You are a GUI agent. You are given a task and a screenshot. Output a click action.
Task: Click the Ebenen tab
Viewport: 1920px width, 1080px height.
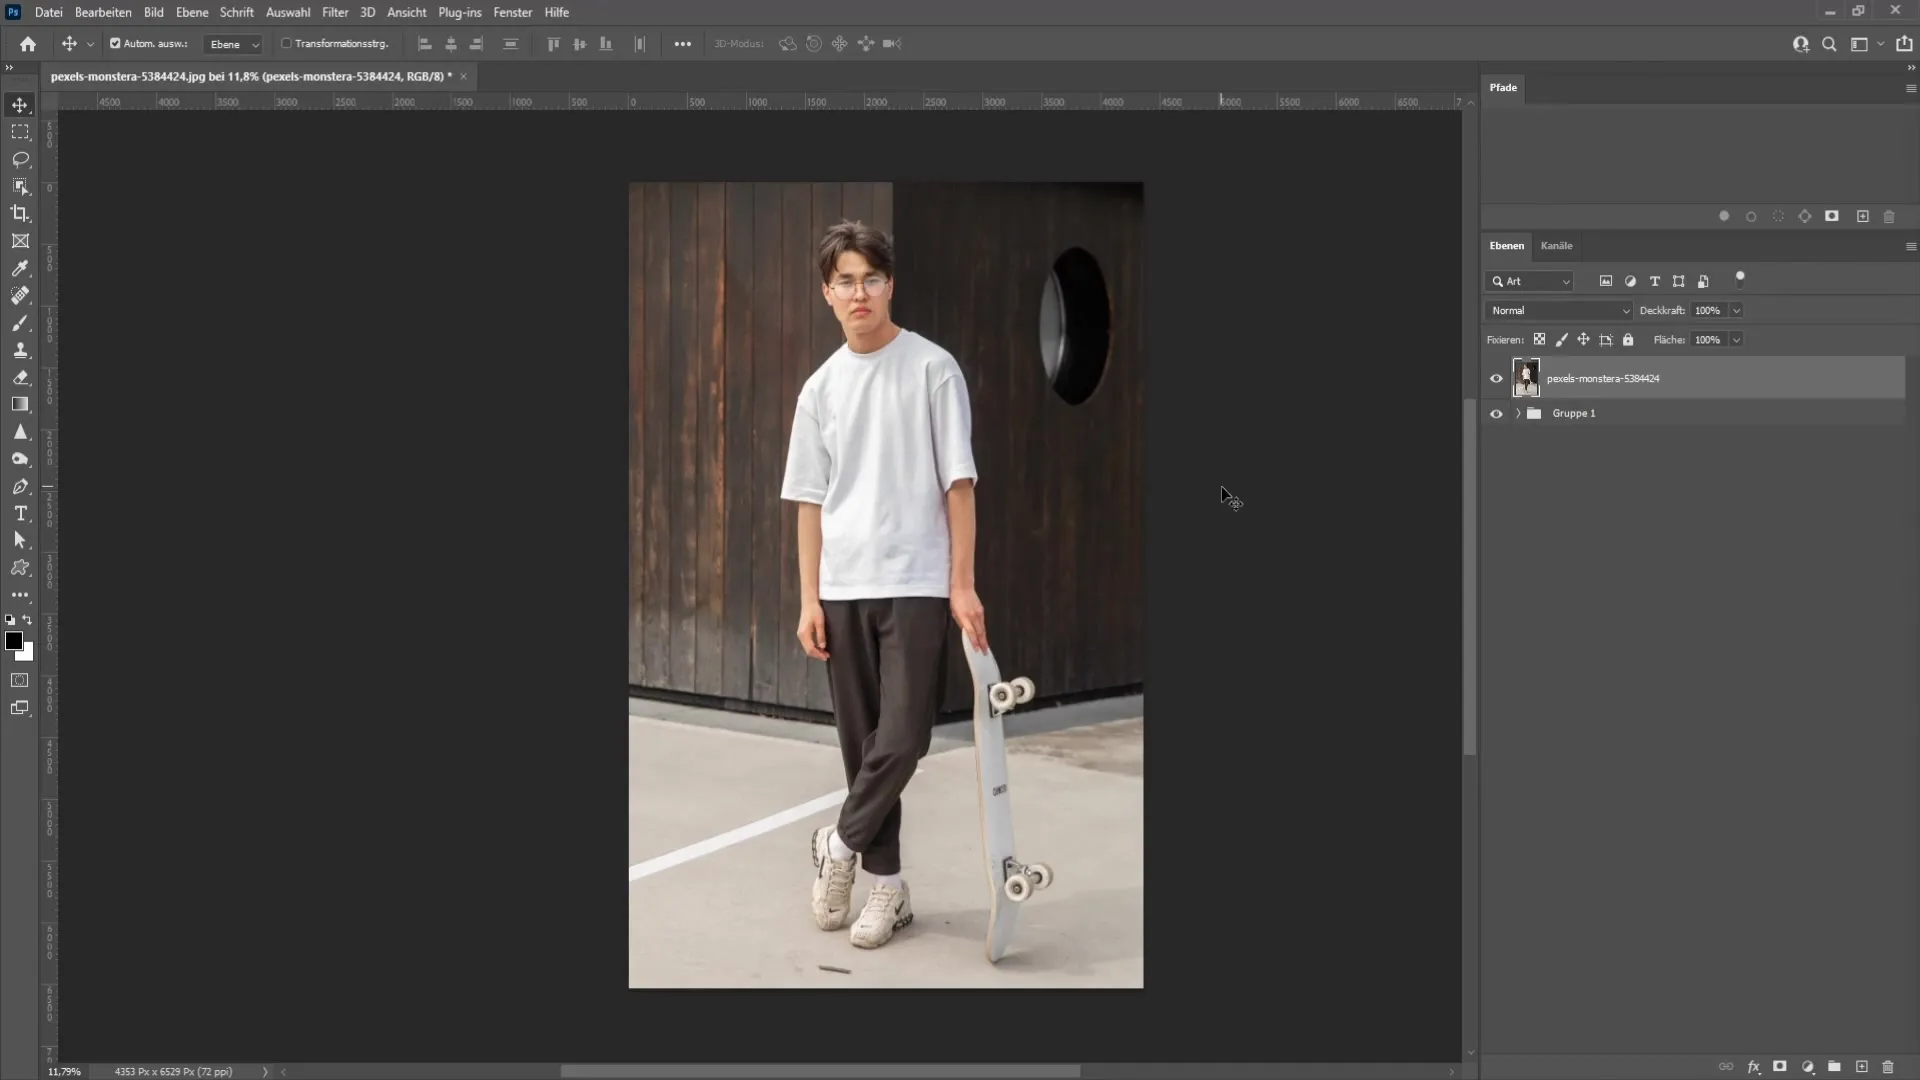(x=1506, y=245)
